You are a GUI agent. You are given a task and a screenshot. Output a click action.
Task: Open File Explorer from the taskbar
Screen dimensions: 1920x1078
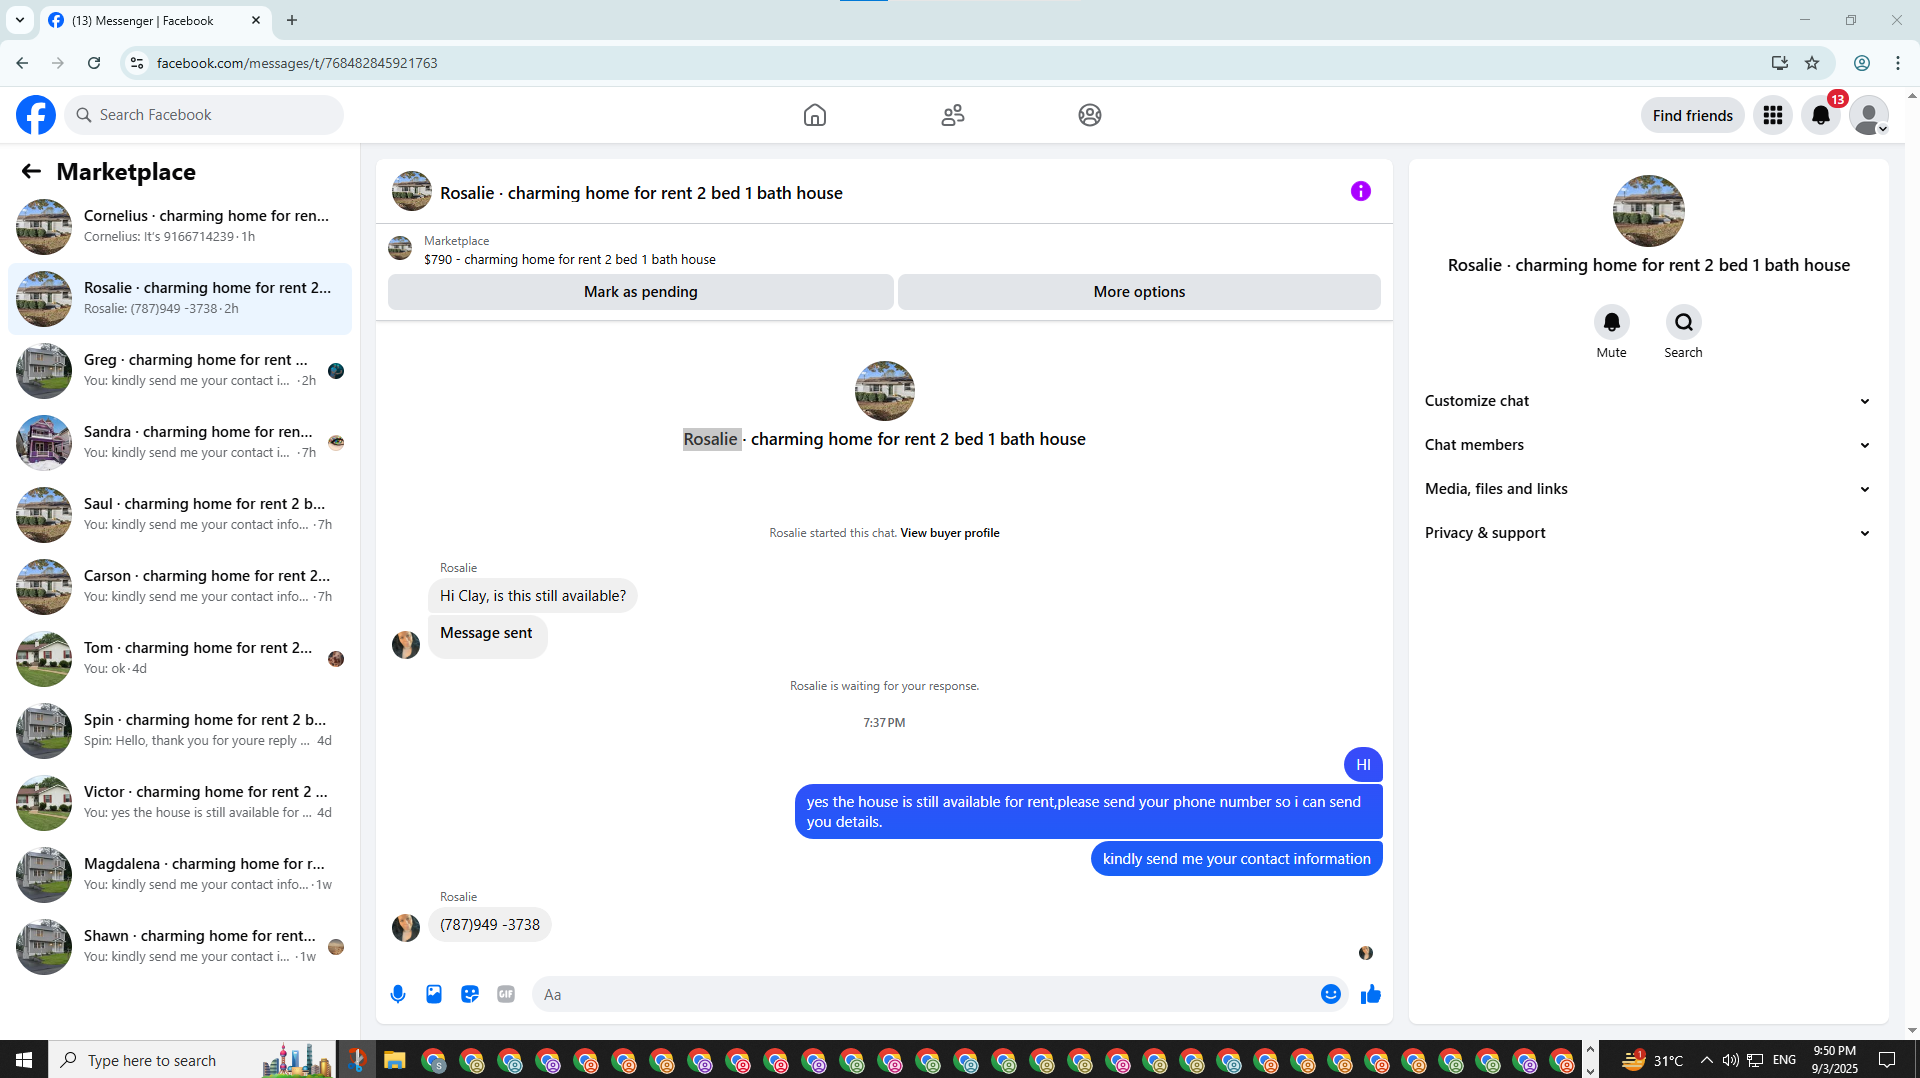coord(395,1060)
